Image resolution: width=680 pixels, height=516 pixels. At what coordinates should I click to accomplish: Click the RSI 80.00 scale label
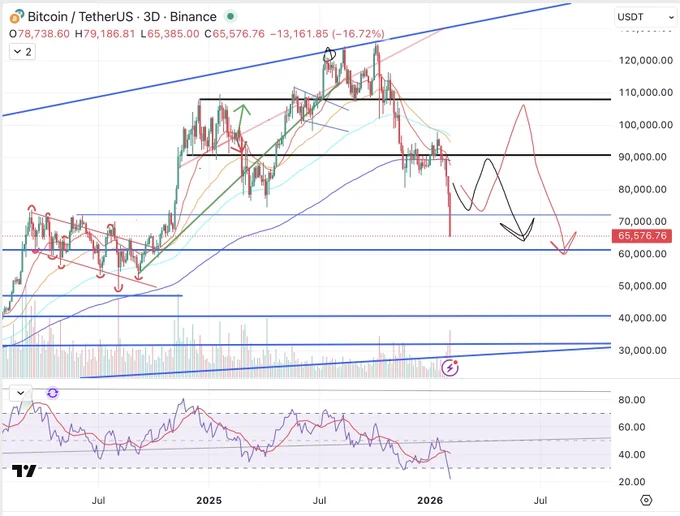632,400
